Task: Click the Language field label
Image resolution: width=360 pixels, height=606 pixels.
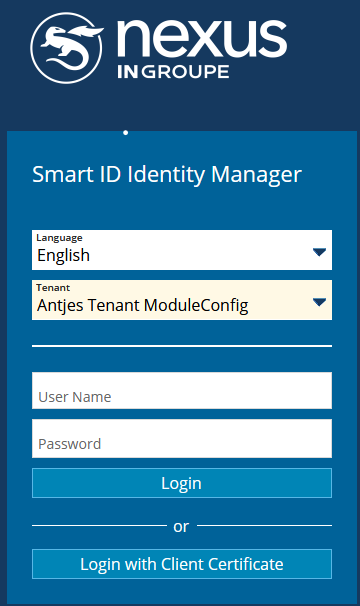Action: coord(59,238)
